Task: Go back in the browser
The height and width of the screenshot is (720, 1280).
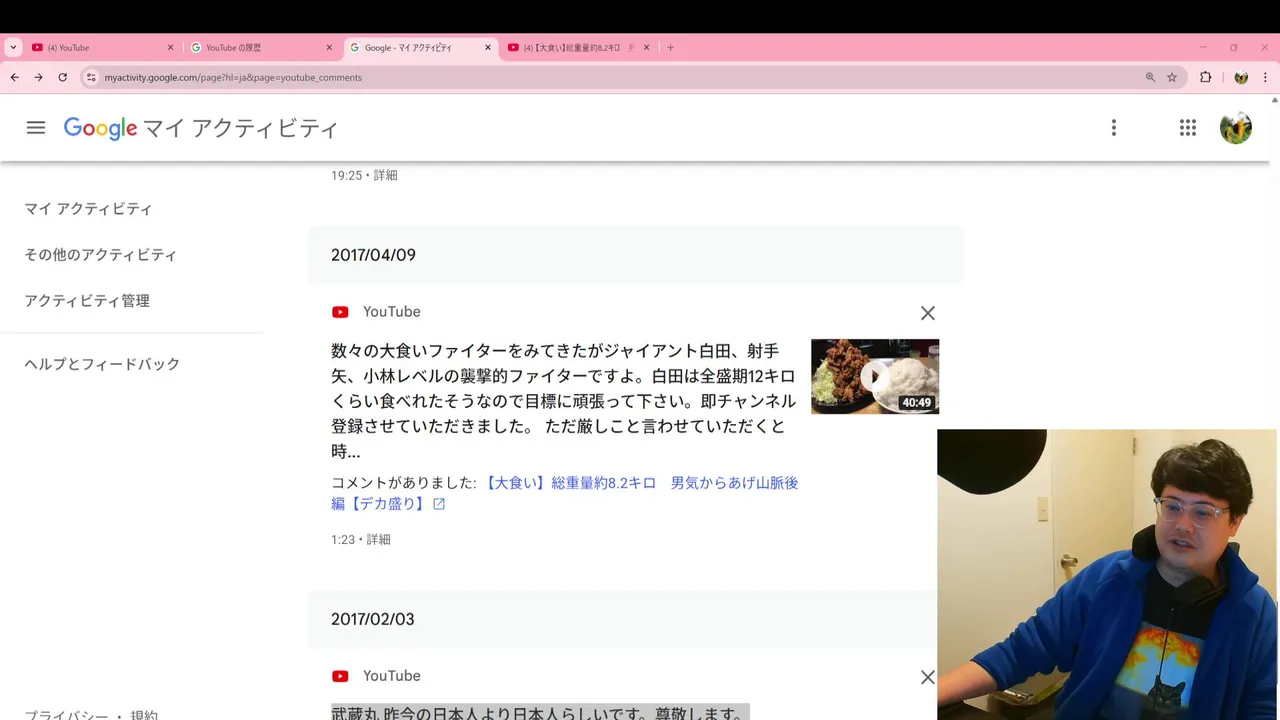Action: [14, 77]
